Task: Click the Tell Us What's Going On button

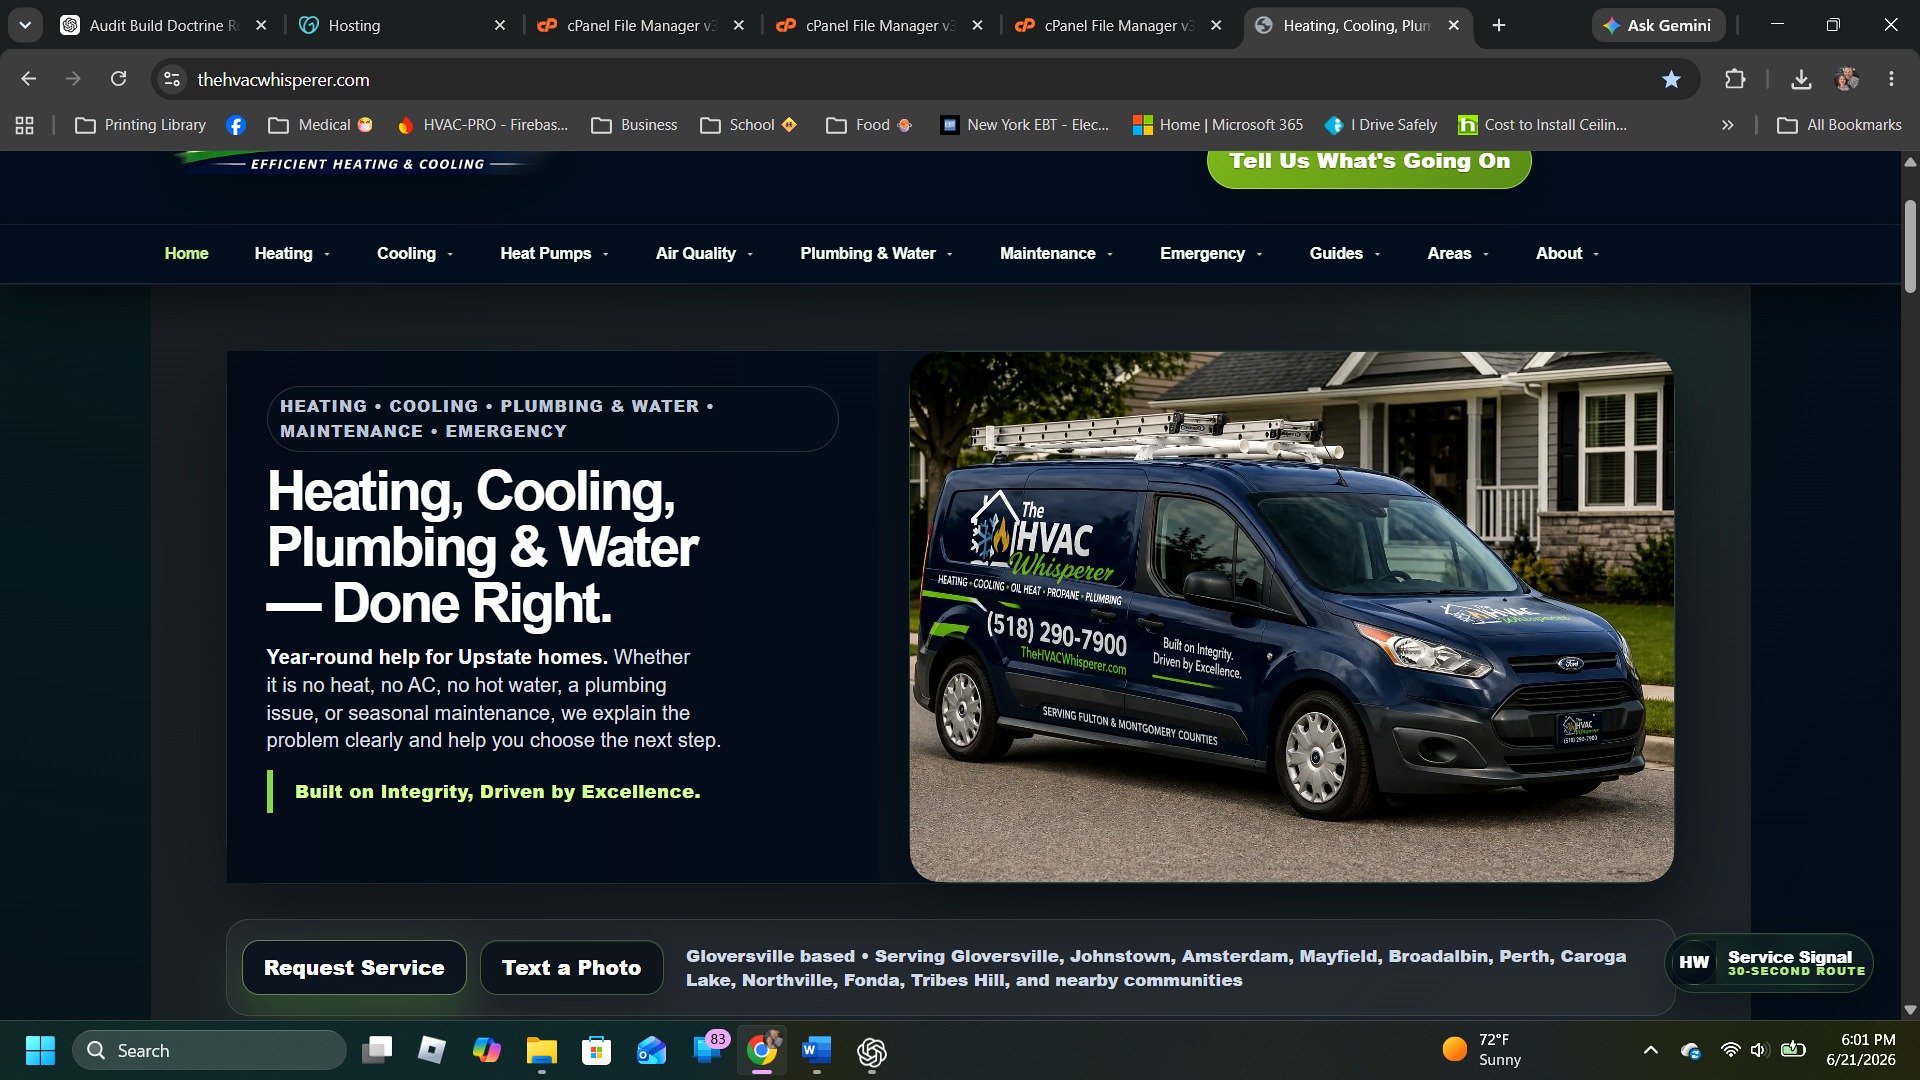Action: point(1369,163)
